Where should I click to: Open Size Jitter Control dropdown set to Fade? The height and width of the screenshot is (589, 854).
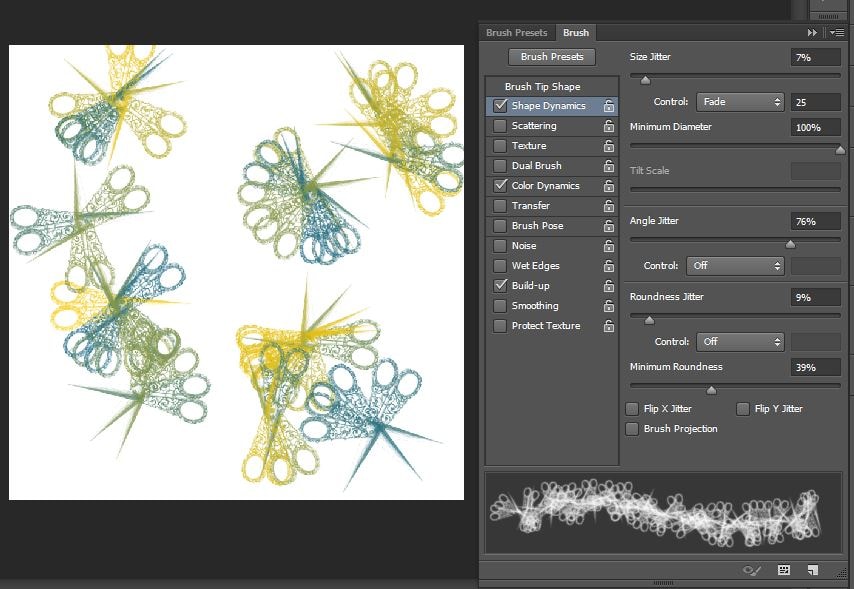click(740, 102)
